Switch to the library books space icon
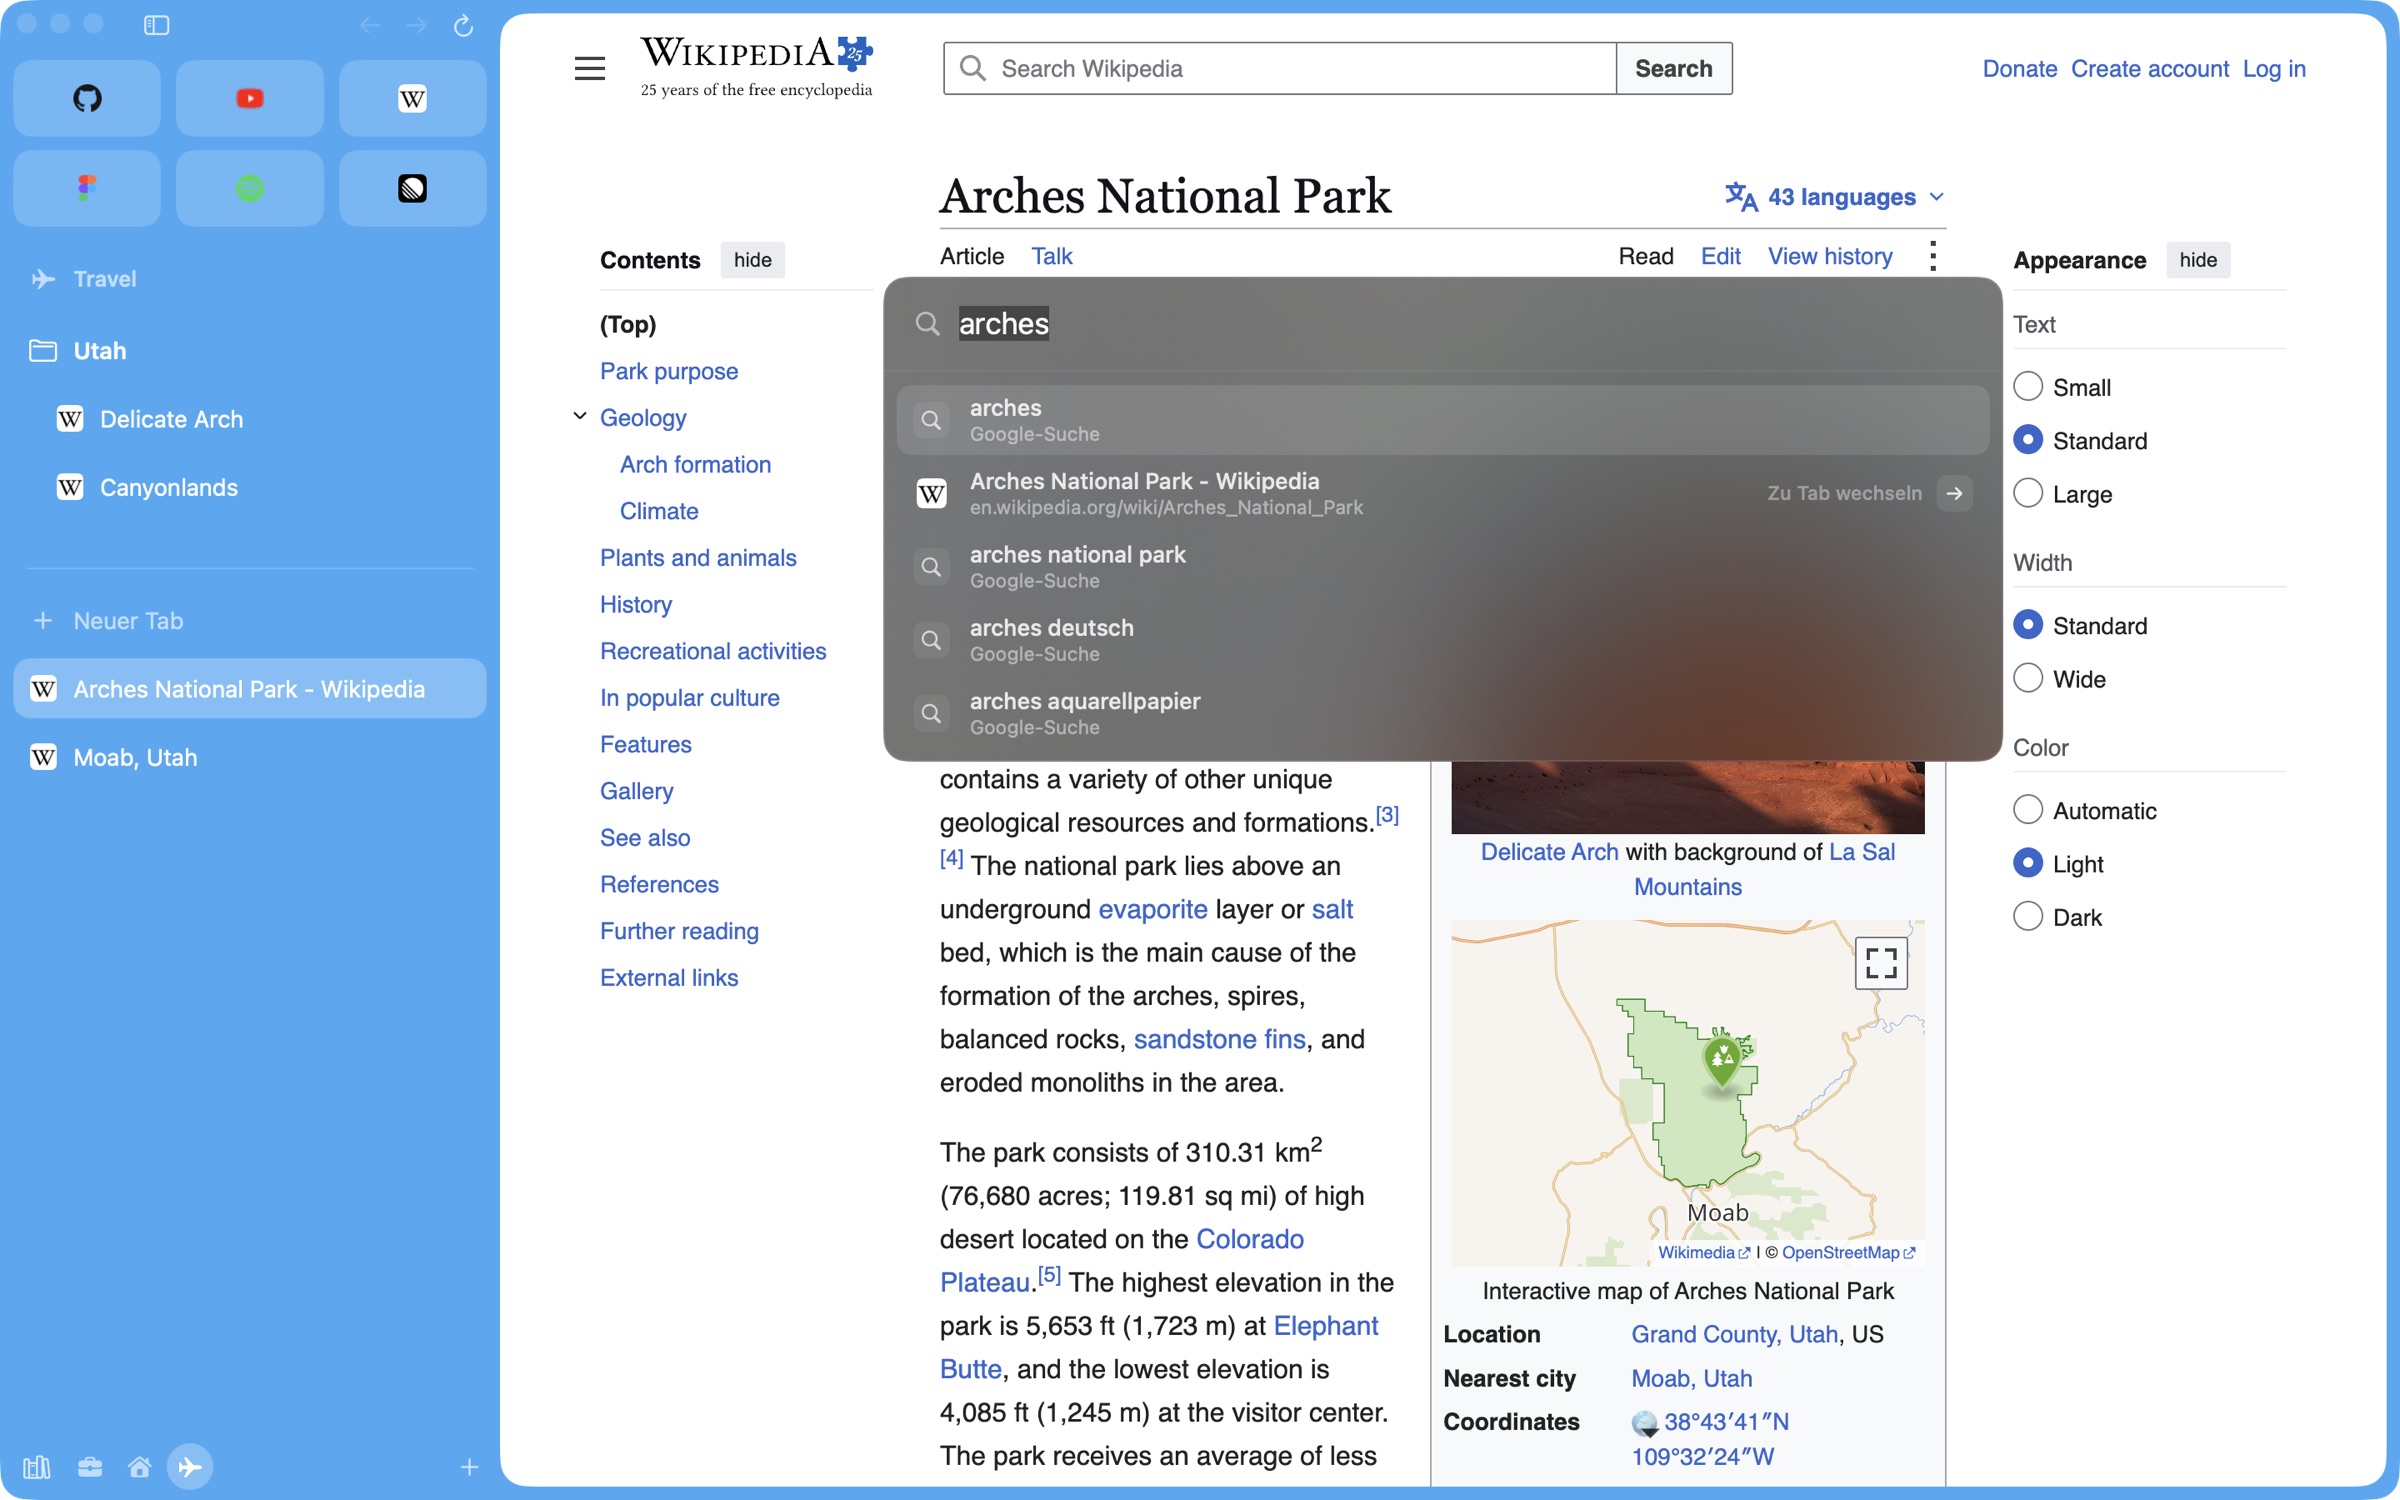The height and width of the screenshot is (1500, 2400). coord(37,1466)
